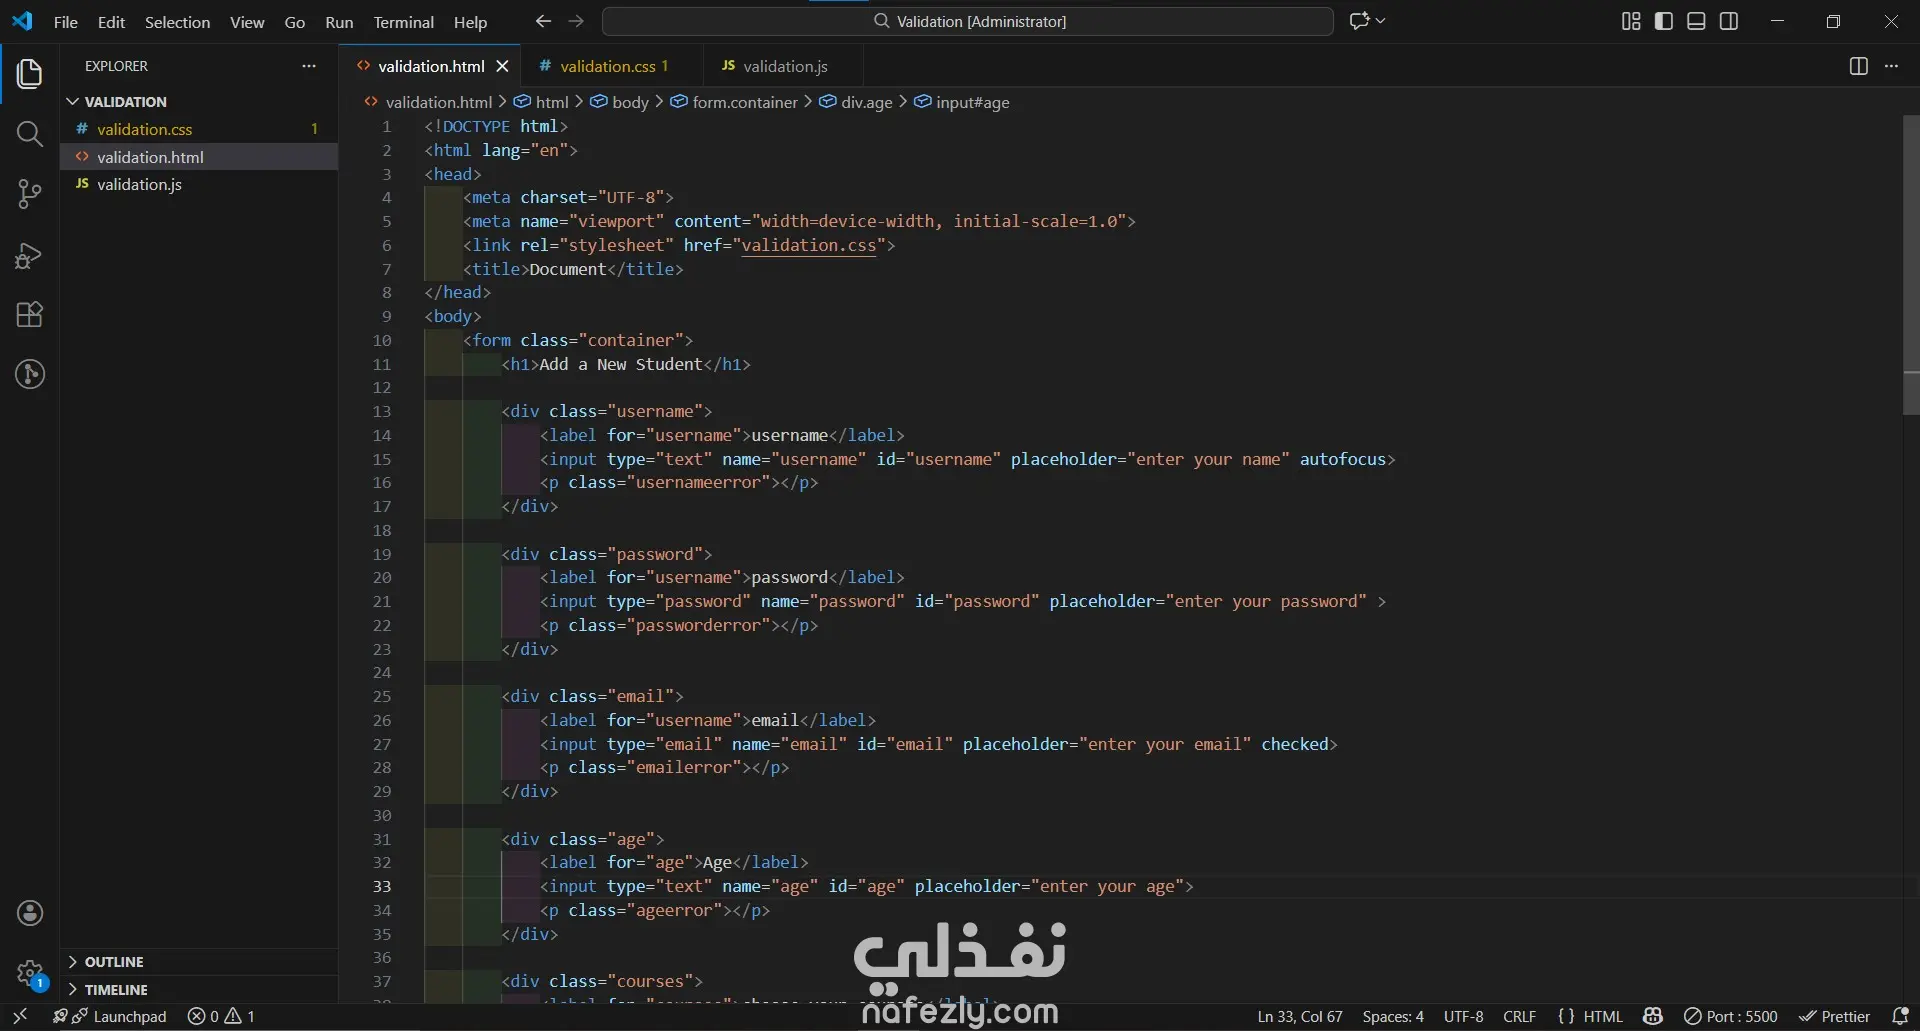Open the Run and Debug view icon

point(30,255)
